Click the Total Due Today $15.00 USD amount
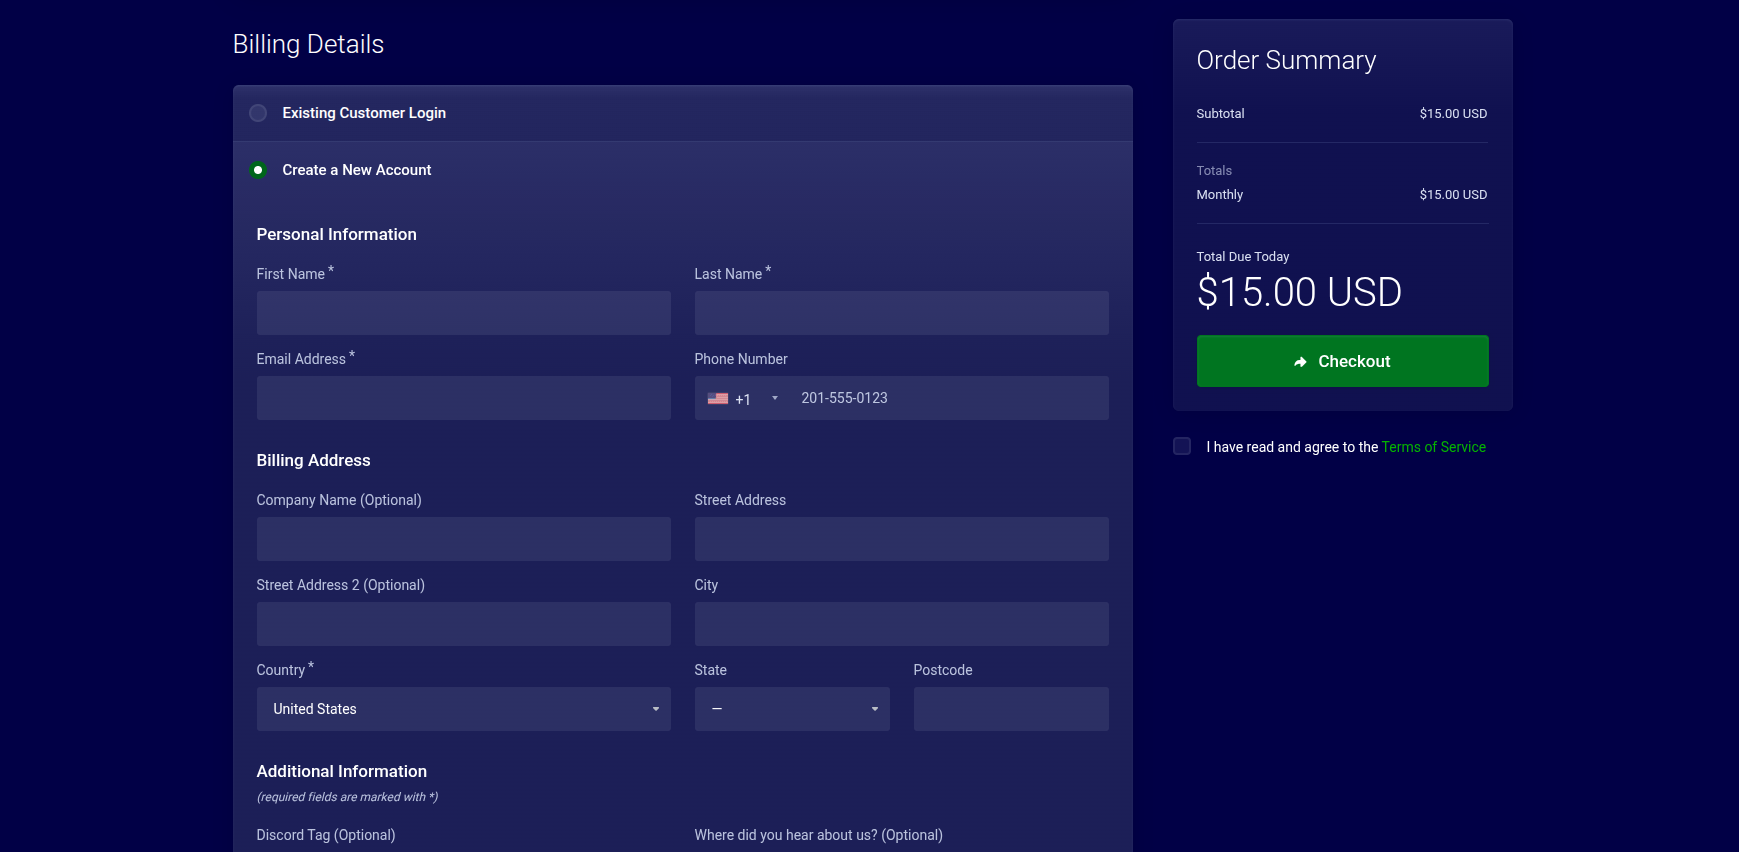Image resolution: width=1739 pixels, height=852 pixels. pyautogui.click(x=1299, y=292)
